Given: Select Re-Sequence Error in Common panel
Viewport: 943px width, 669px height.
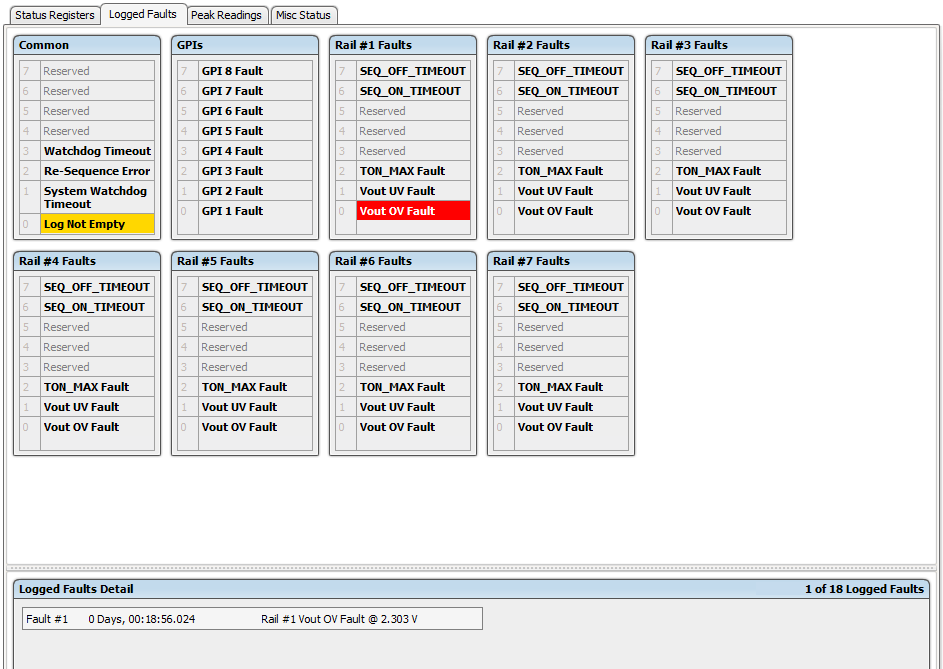Looking at the screenshot, I should pyautogui.click(x=97, y=171).
